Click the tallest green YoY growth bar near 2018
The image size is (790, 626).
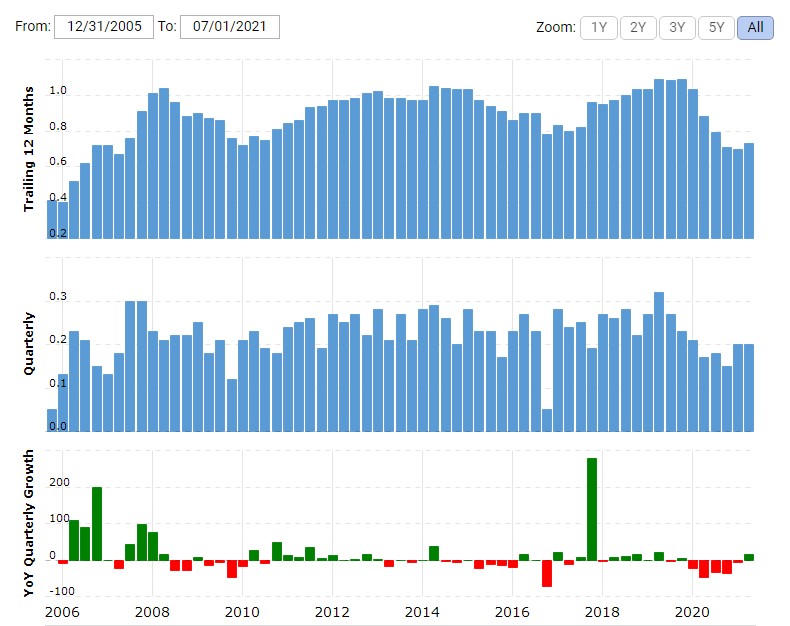click(x=592, y=509)
